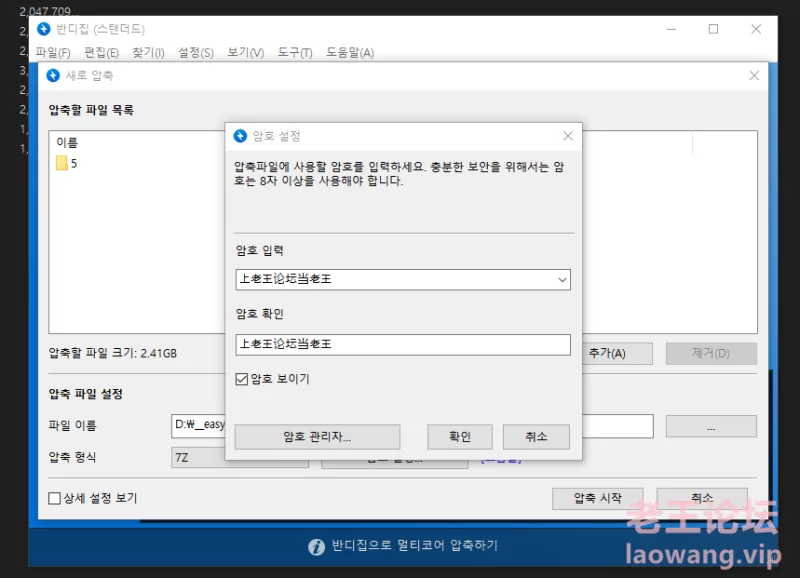Click the 압축할 파일 크기: 2.41GB text
800x578 pixels.
(x=113, y=353)
